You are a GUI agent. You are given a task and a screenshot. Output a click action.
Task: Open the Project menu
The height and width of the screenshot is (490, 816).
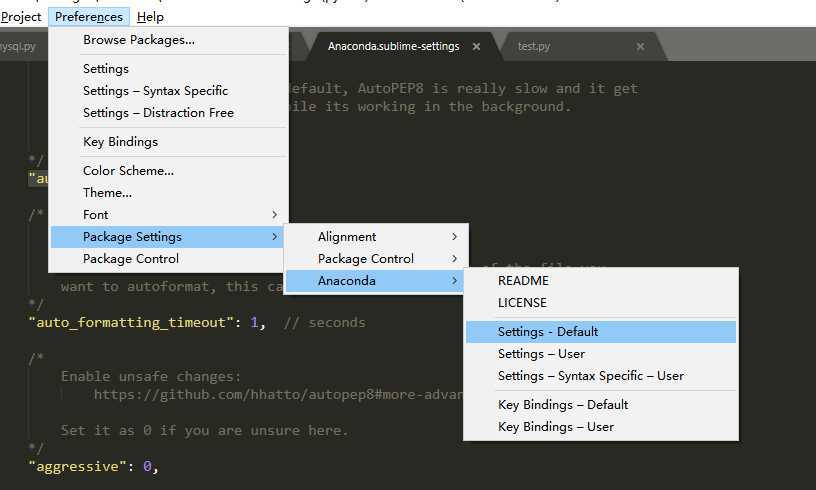pos(21,17)
